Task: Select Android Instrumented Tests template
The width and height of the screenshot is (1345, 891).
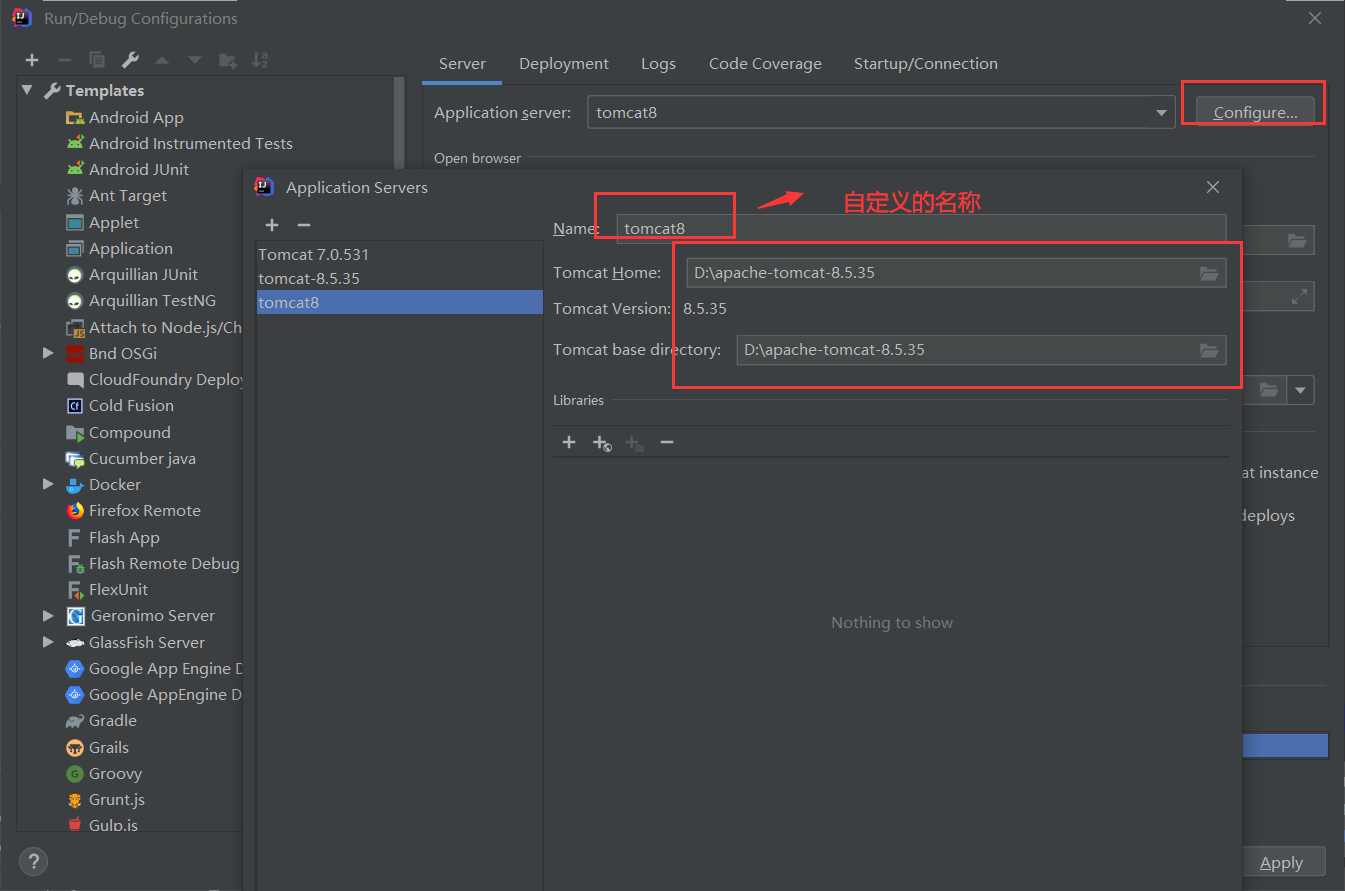Action: tap(191, 143)
